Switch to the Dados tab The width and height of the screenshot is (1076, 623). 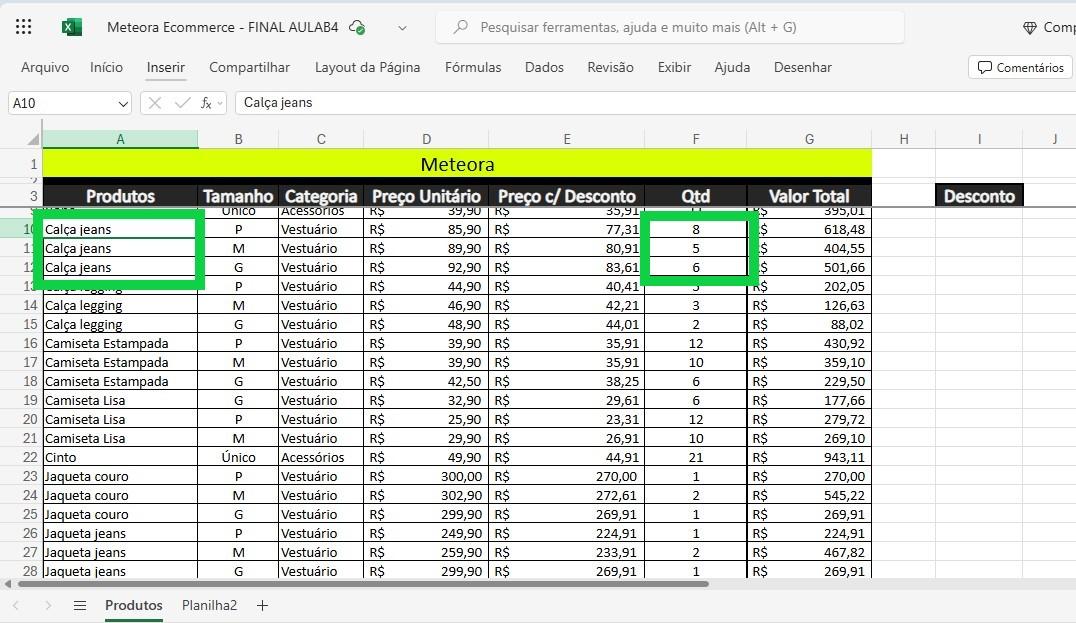[x=544, y=67]
